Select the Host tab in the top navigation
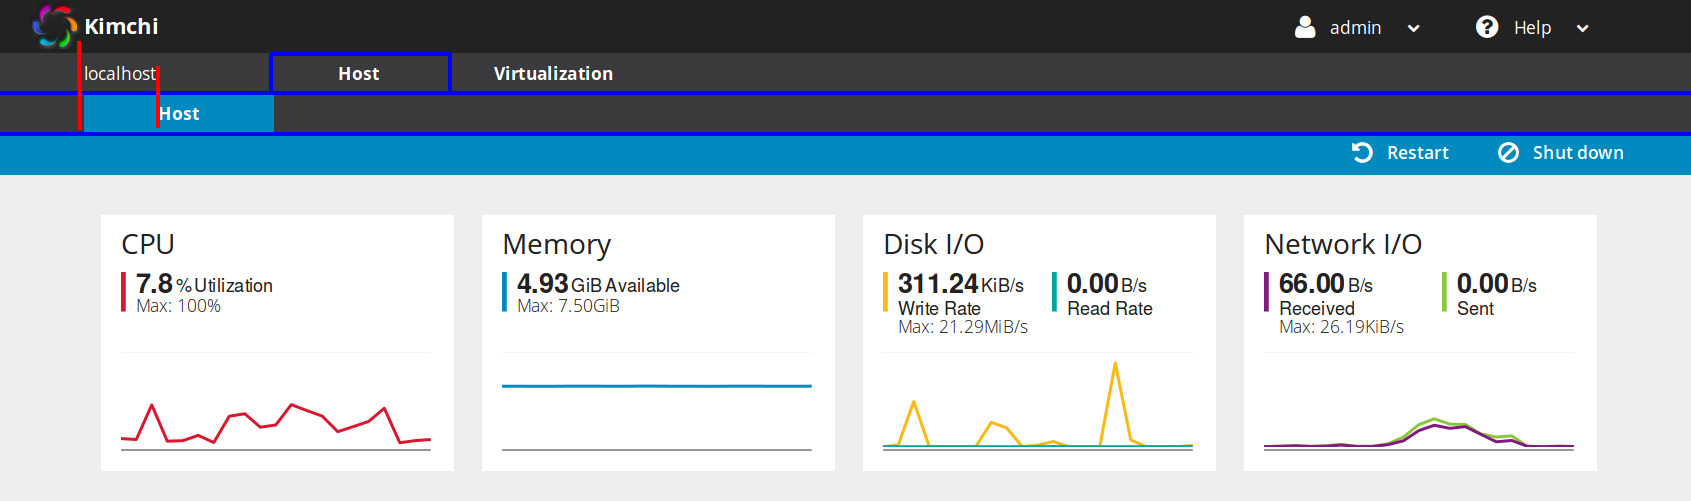This screenshot has height=501, width=1691. pos(359,73)
